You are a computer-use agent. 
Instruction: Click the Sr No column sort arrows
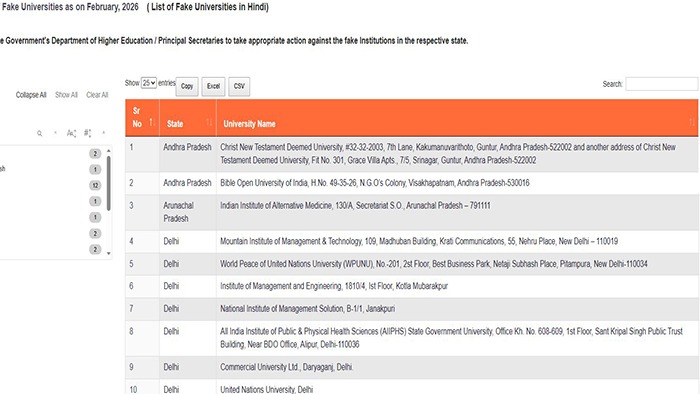pos(152,122)
